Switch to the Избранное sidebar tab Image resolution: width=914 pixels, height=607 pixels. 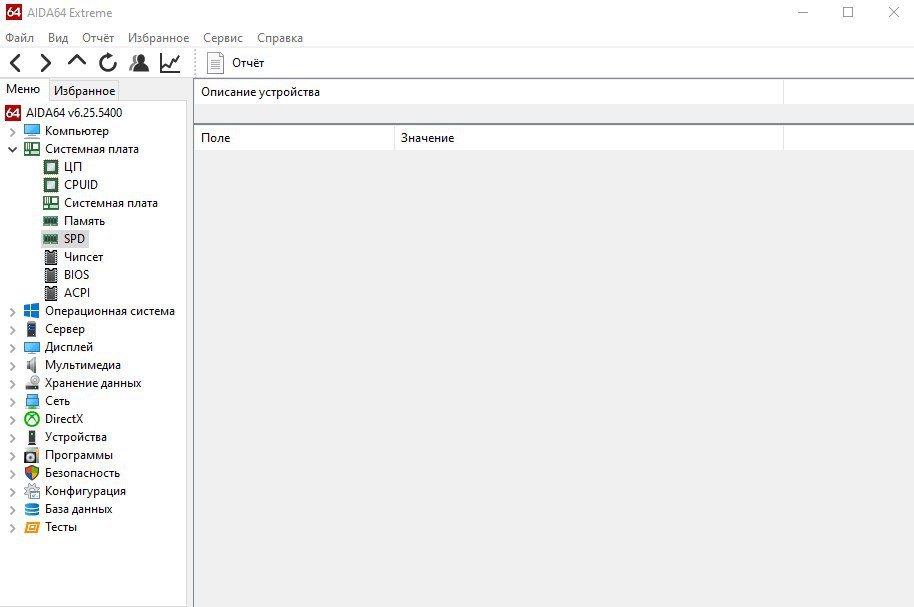pyautogui.click(x=85, y=91)
